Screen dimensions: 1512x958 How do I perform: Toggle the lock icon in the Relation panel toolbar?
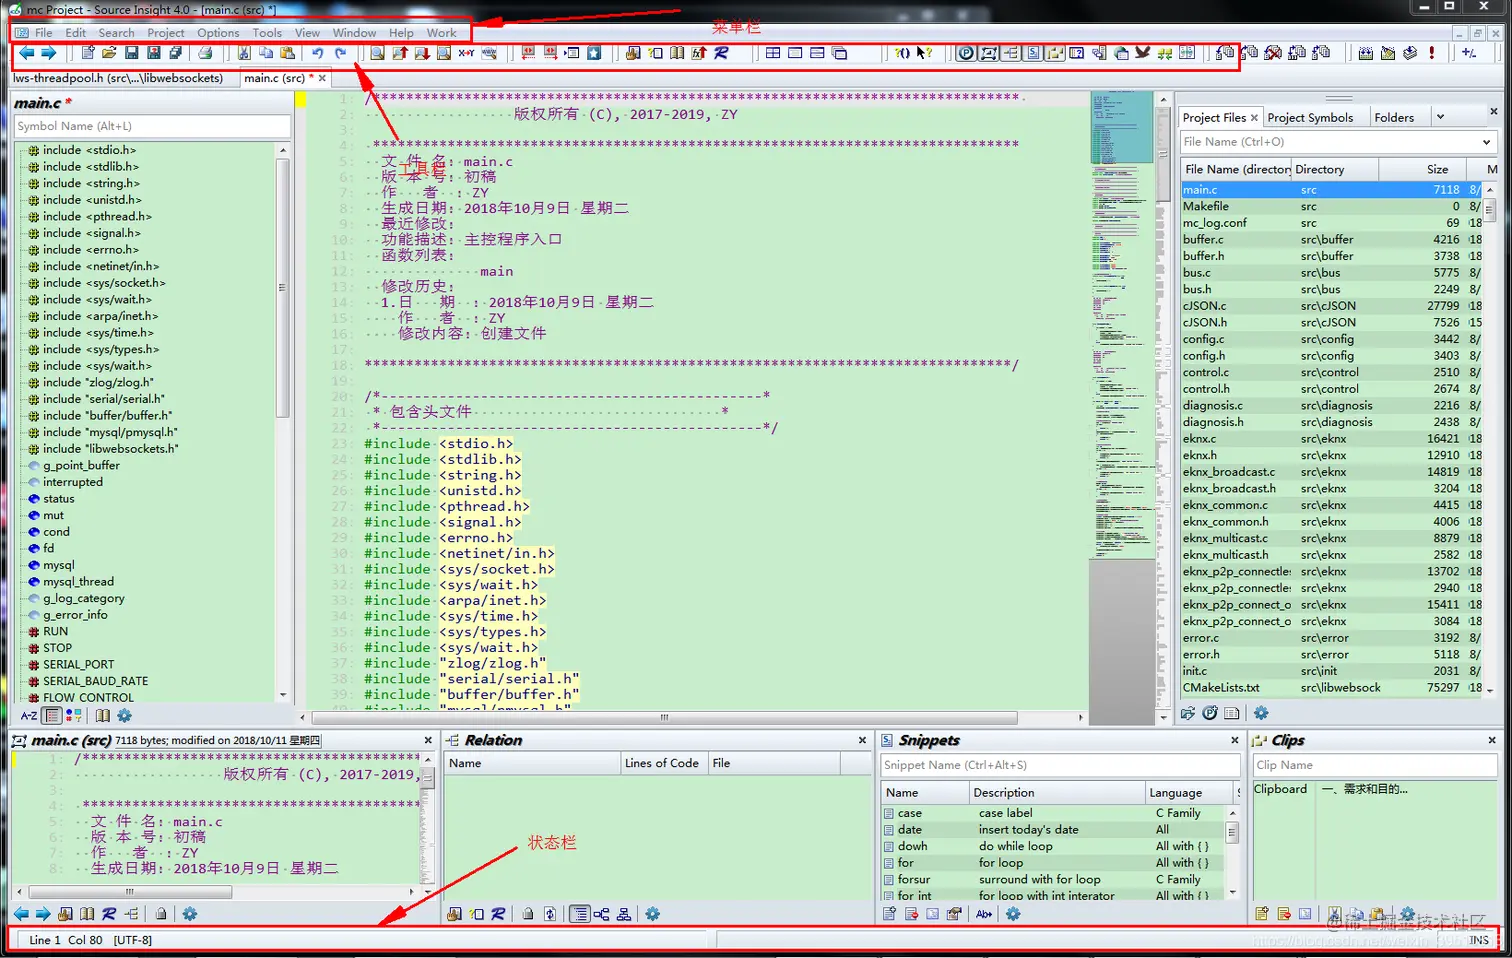(x=528, y=914)
